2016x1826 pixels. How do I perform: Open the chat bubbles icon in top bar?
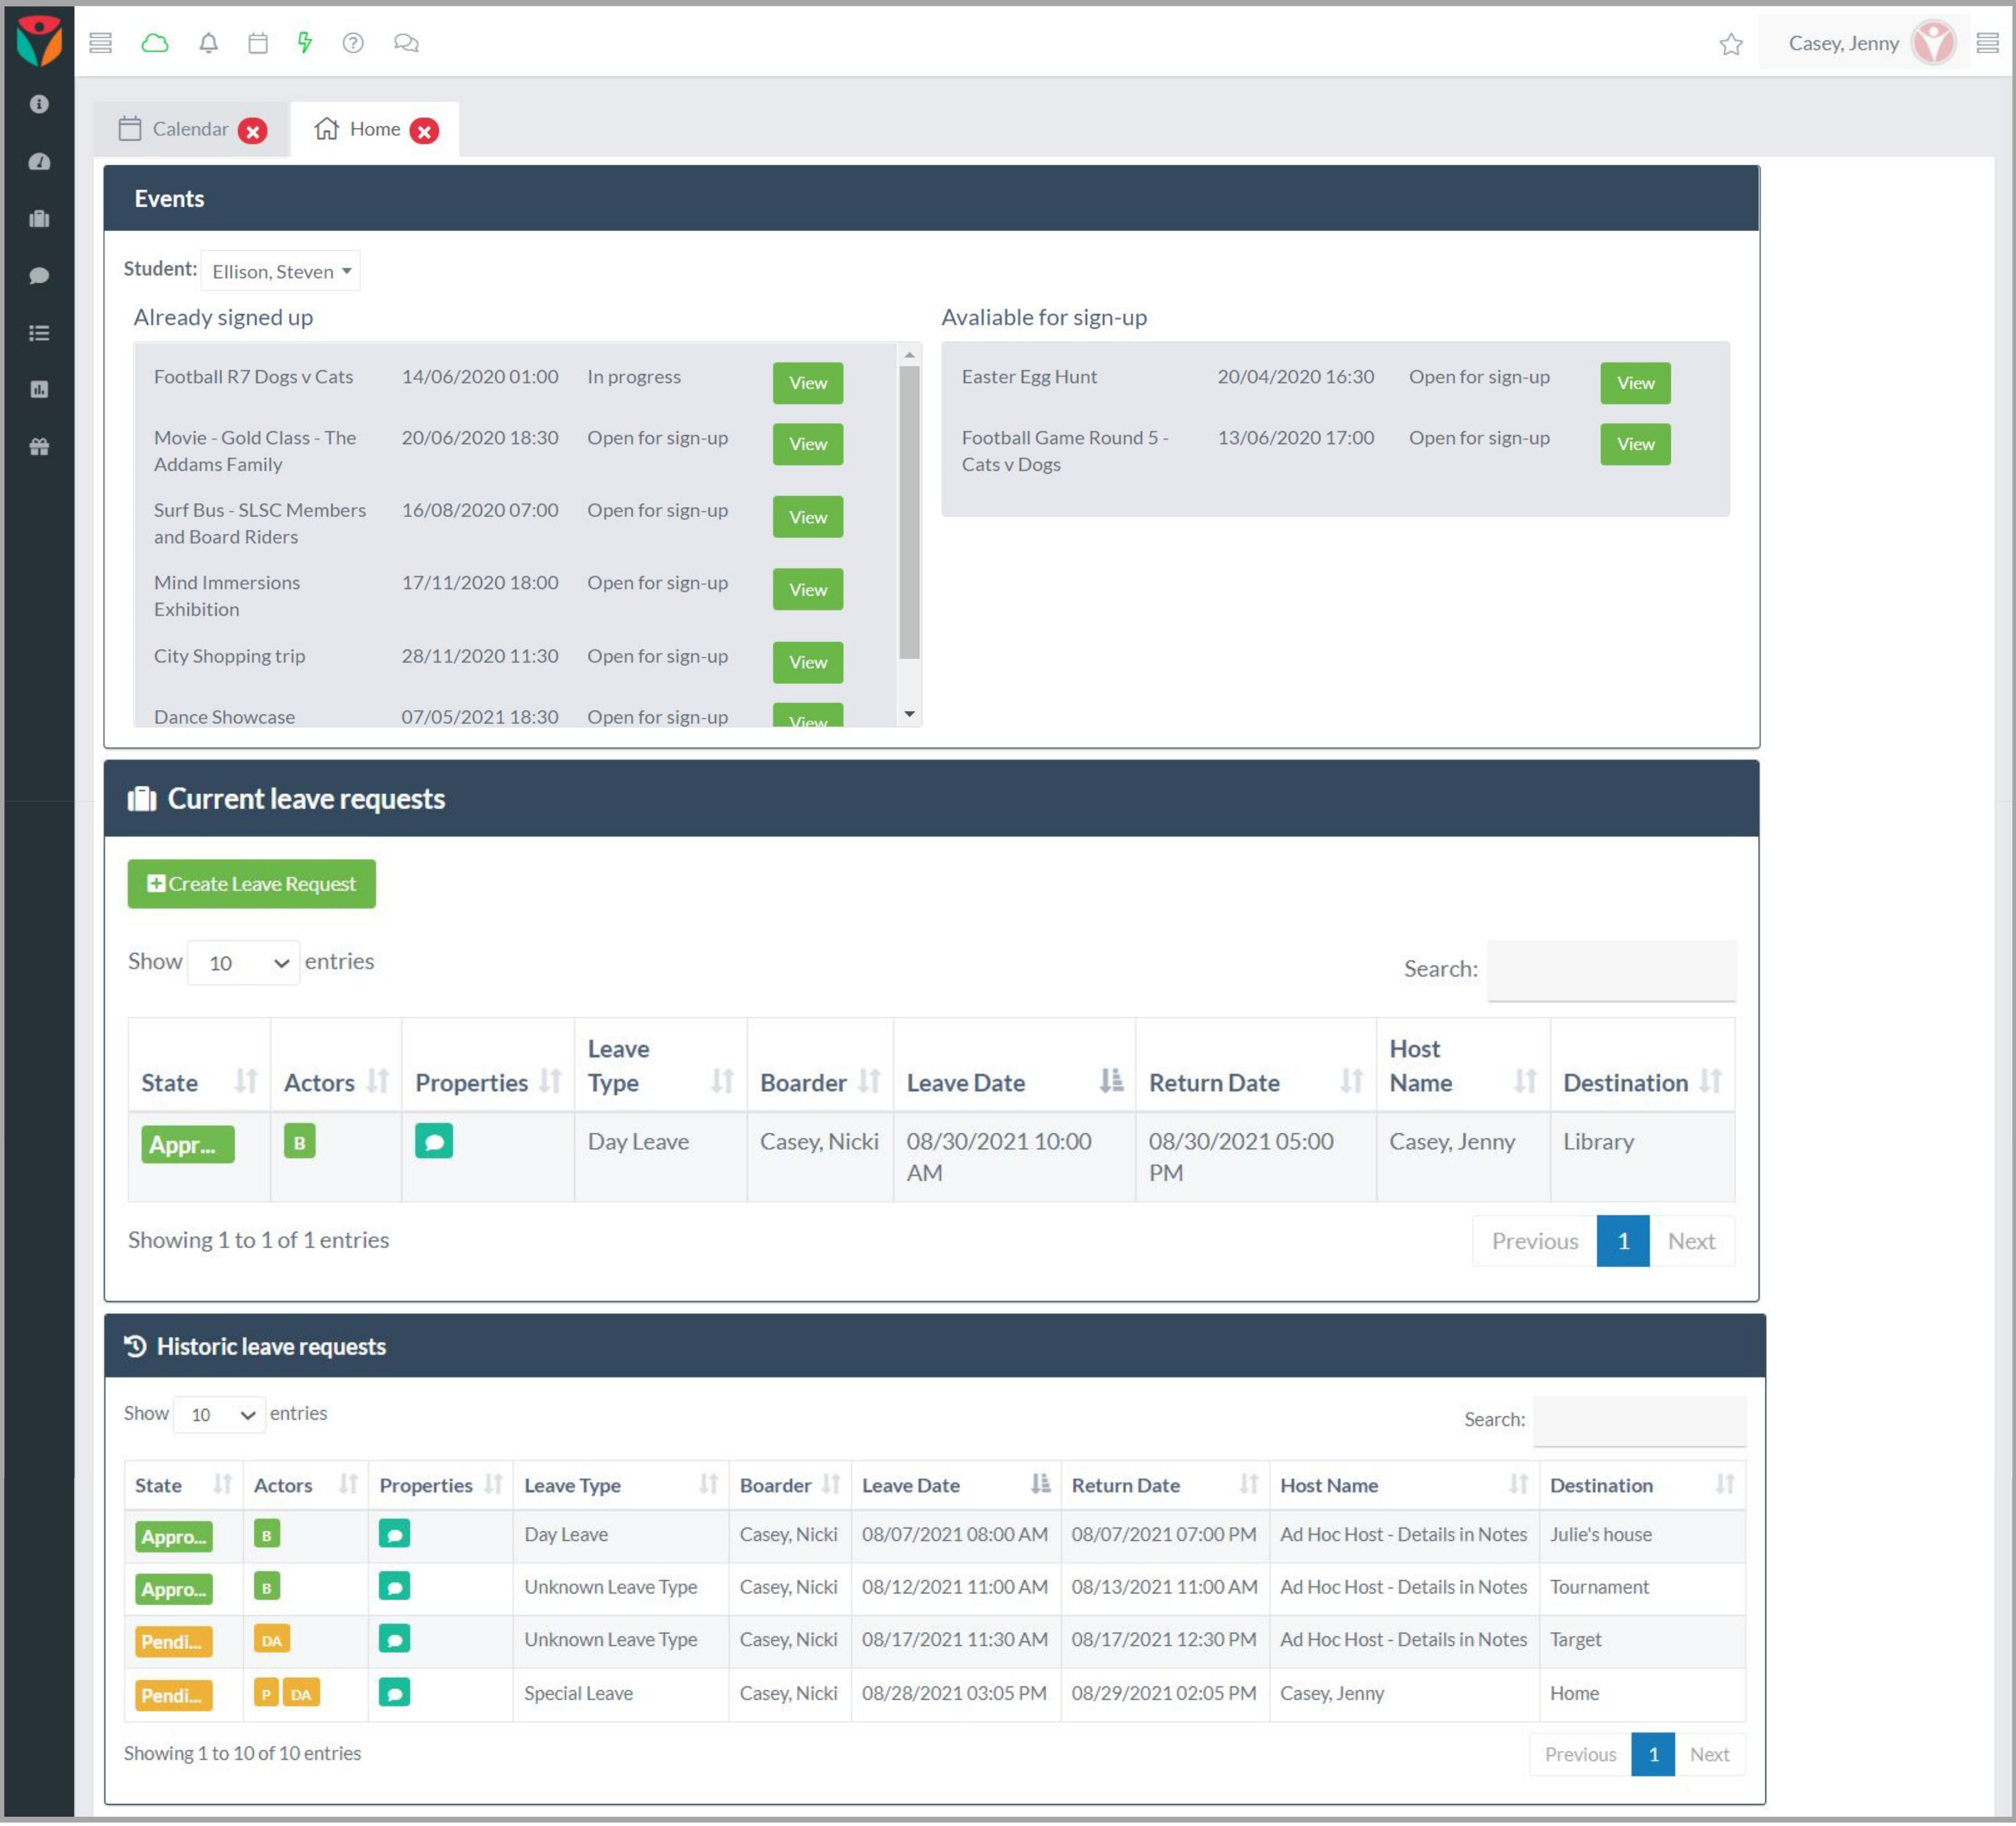(x=406, y=43)
